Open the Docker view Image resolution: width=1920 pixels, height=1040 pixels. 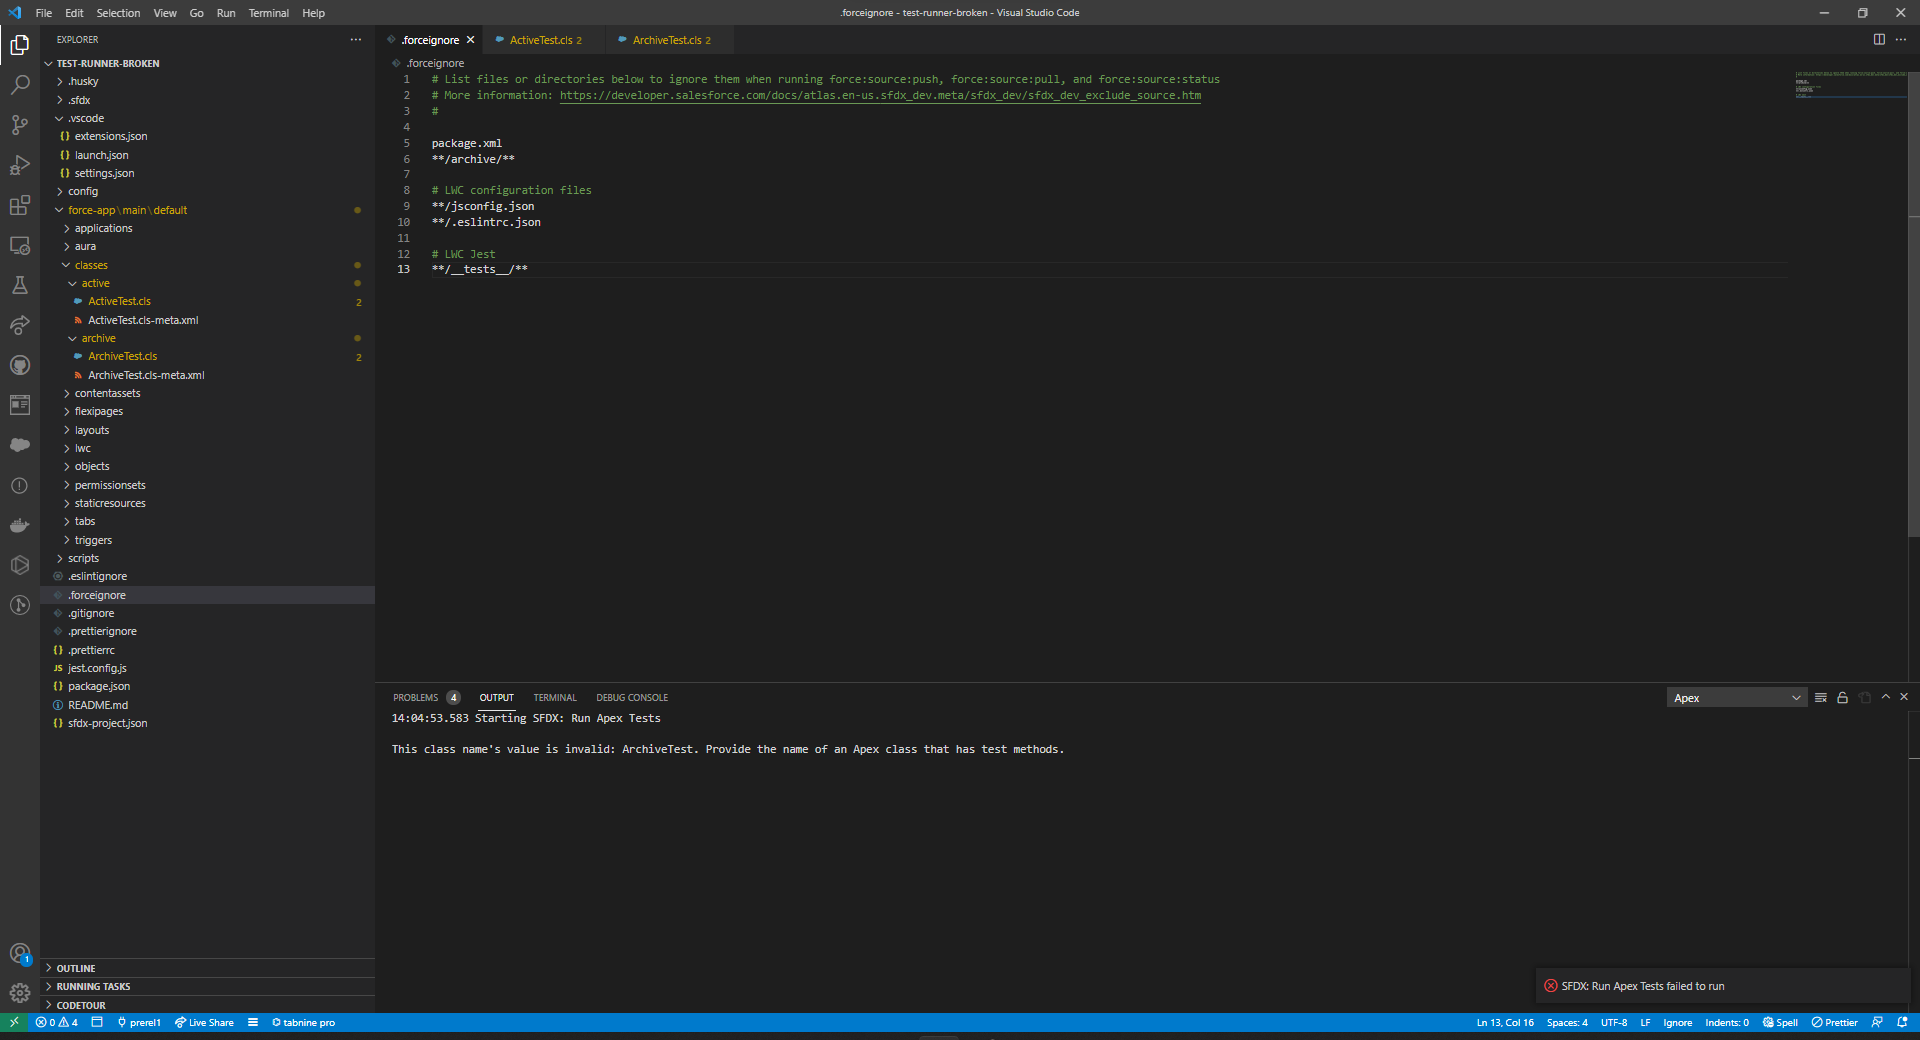pyautogui.click(x=19, y=525)
